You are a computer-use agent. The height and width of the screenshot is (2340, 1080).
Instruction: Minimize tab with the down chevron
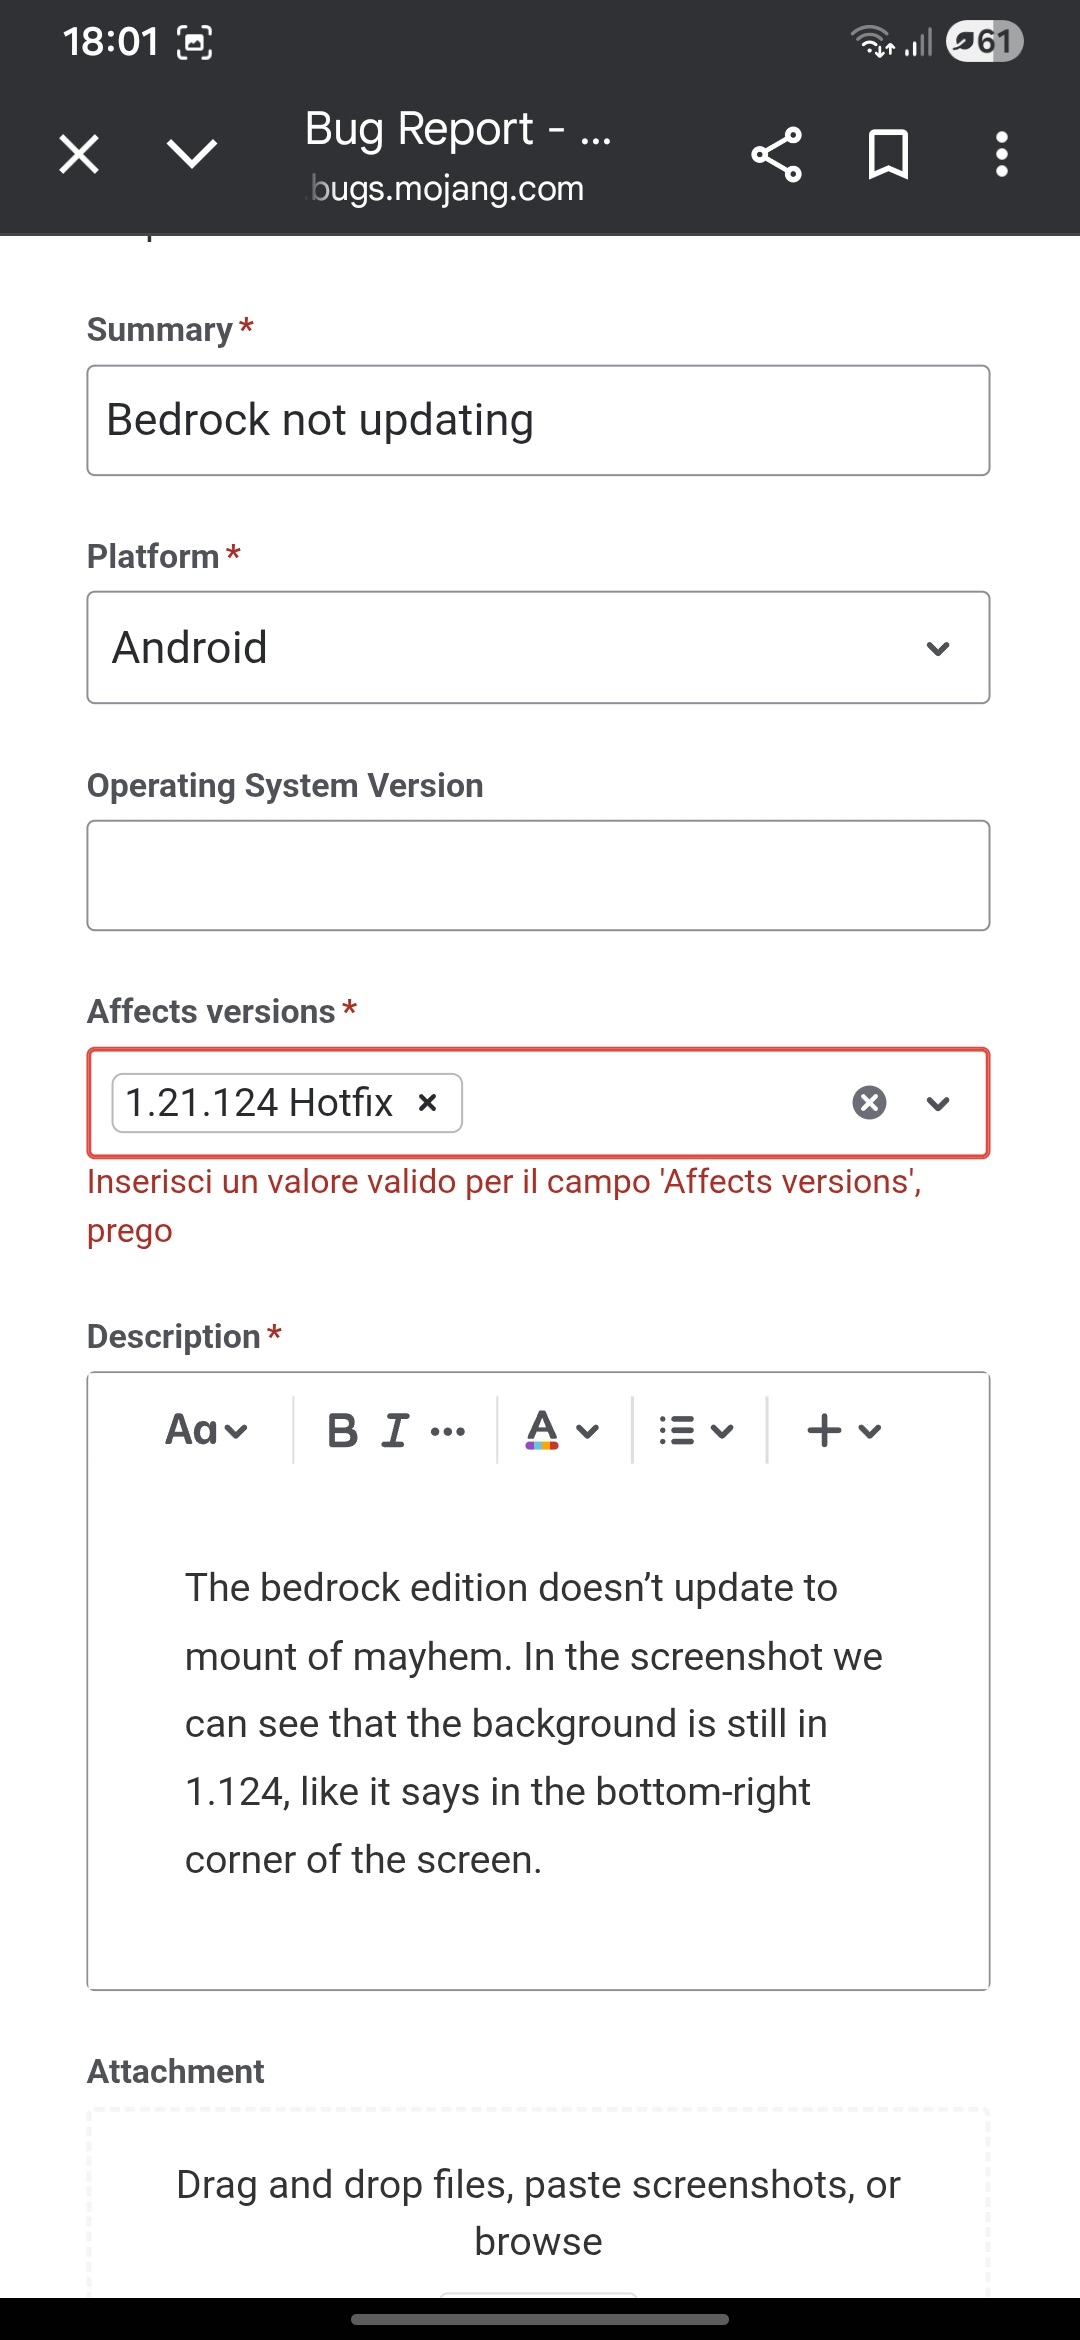pos(191,154)
